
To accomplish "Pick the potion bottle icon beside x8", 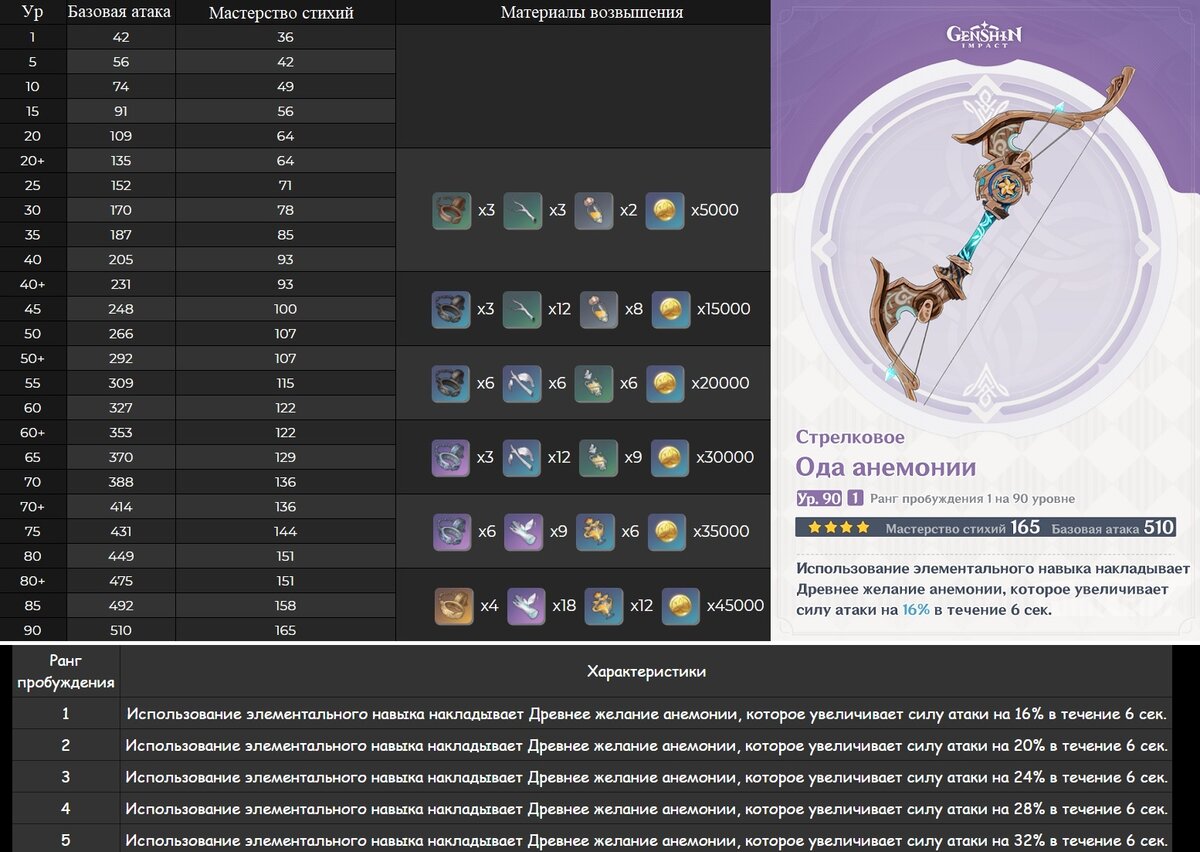I will point(599,310).
